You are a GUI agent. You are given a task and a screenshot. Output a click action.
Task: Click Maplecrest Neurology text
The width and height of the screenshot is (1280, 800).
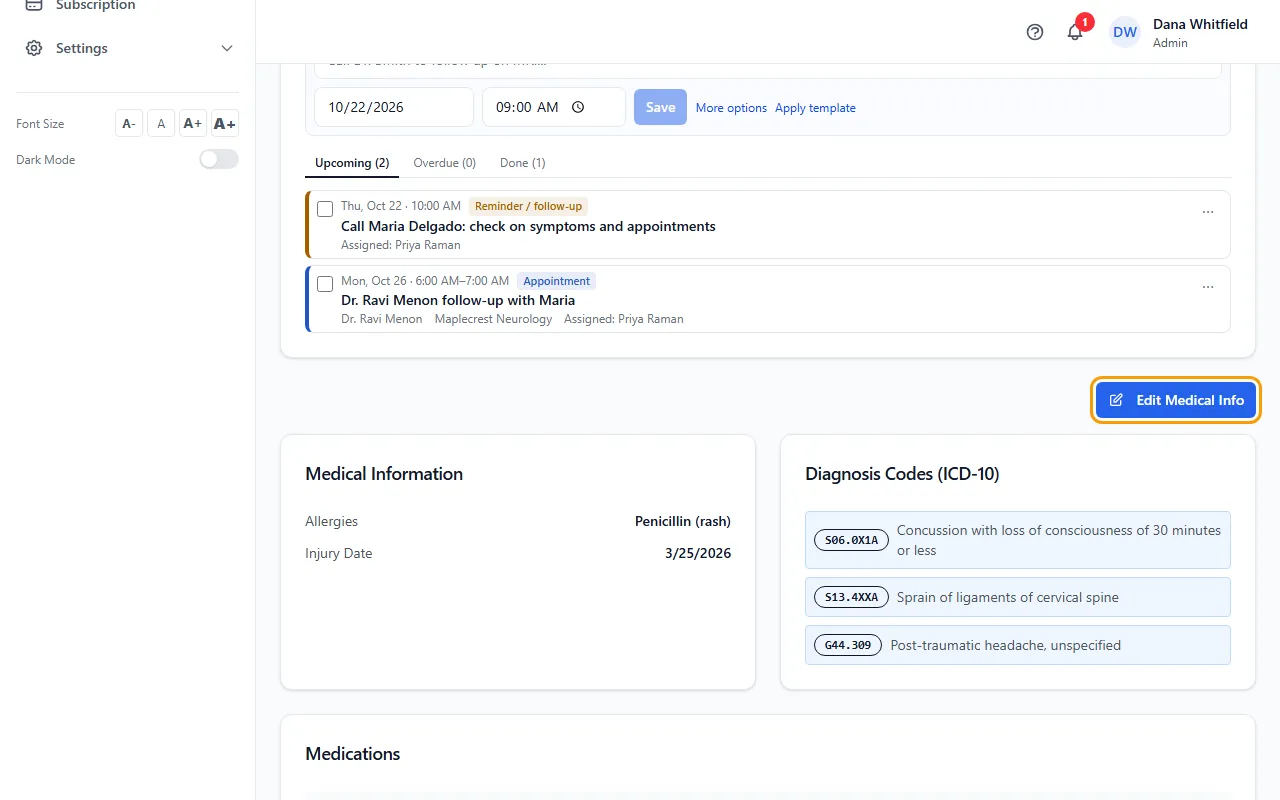(x=493, y=319)
